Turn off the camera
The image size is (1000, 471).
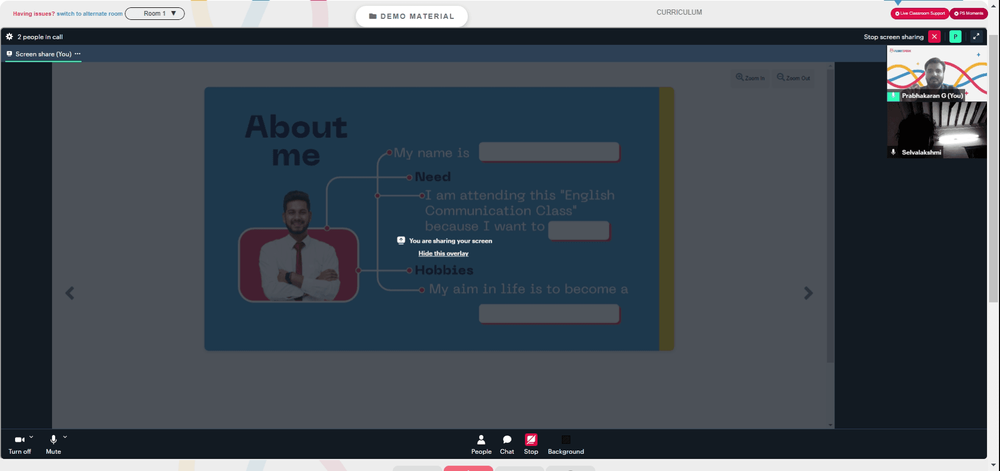click(x=19, y=444)
